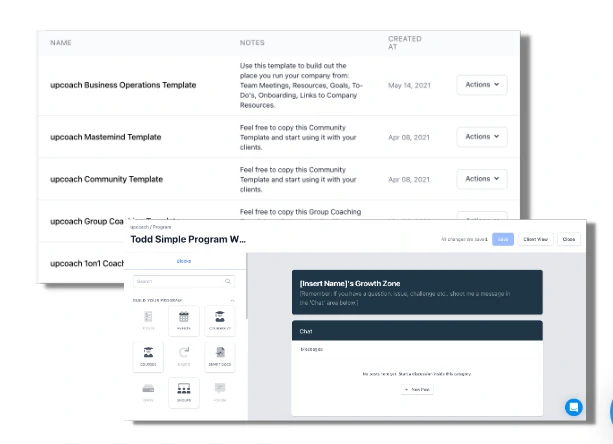Add the Habits circular-arrow block
This screenshot has width=613, height=444.
point(184,357)
